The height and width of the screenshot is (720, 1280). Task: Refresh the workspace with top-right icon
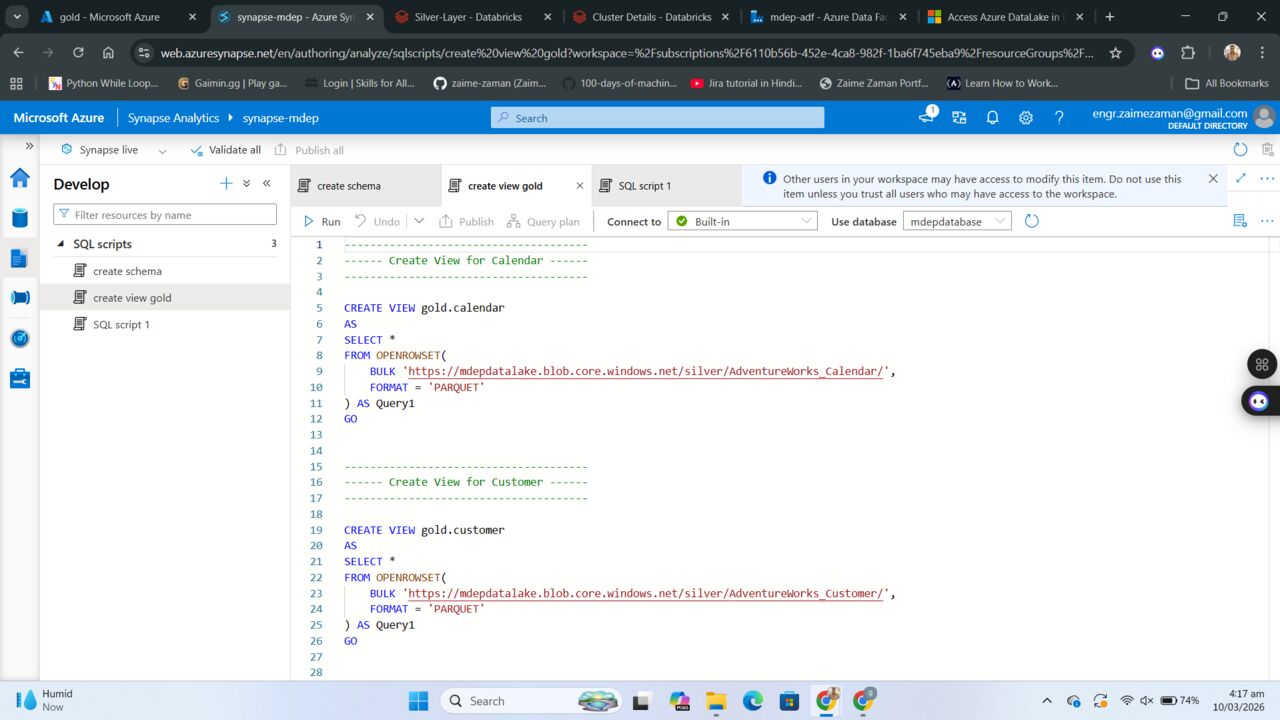point(1240,150)
